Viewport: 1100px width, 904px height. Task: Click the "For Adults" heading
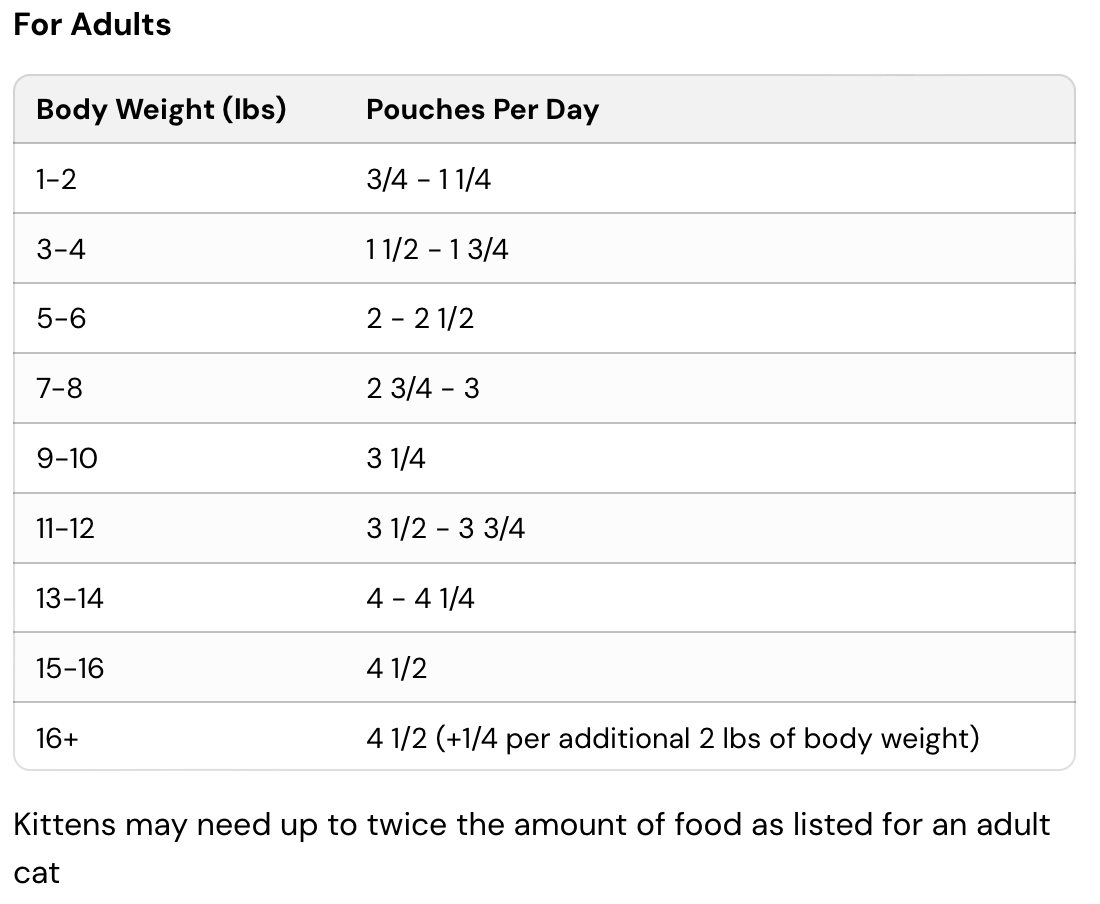click(x=92, y=24)
